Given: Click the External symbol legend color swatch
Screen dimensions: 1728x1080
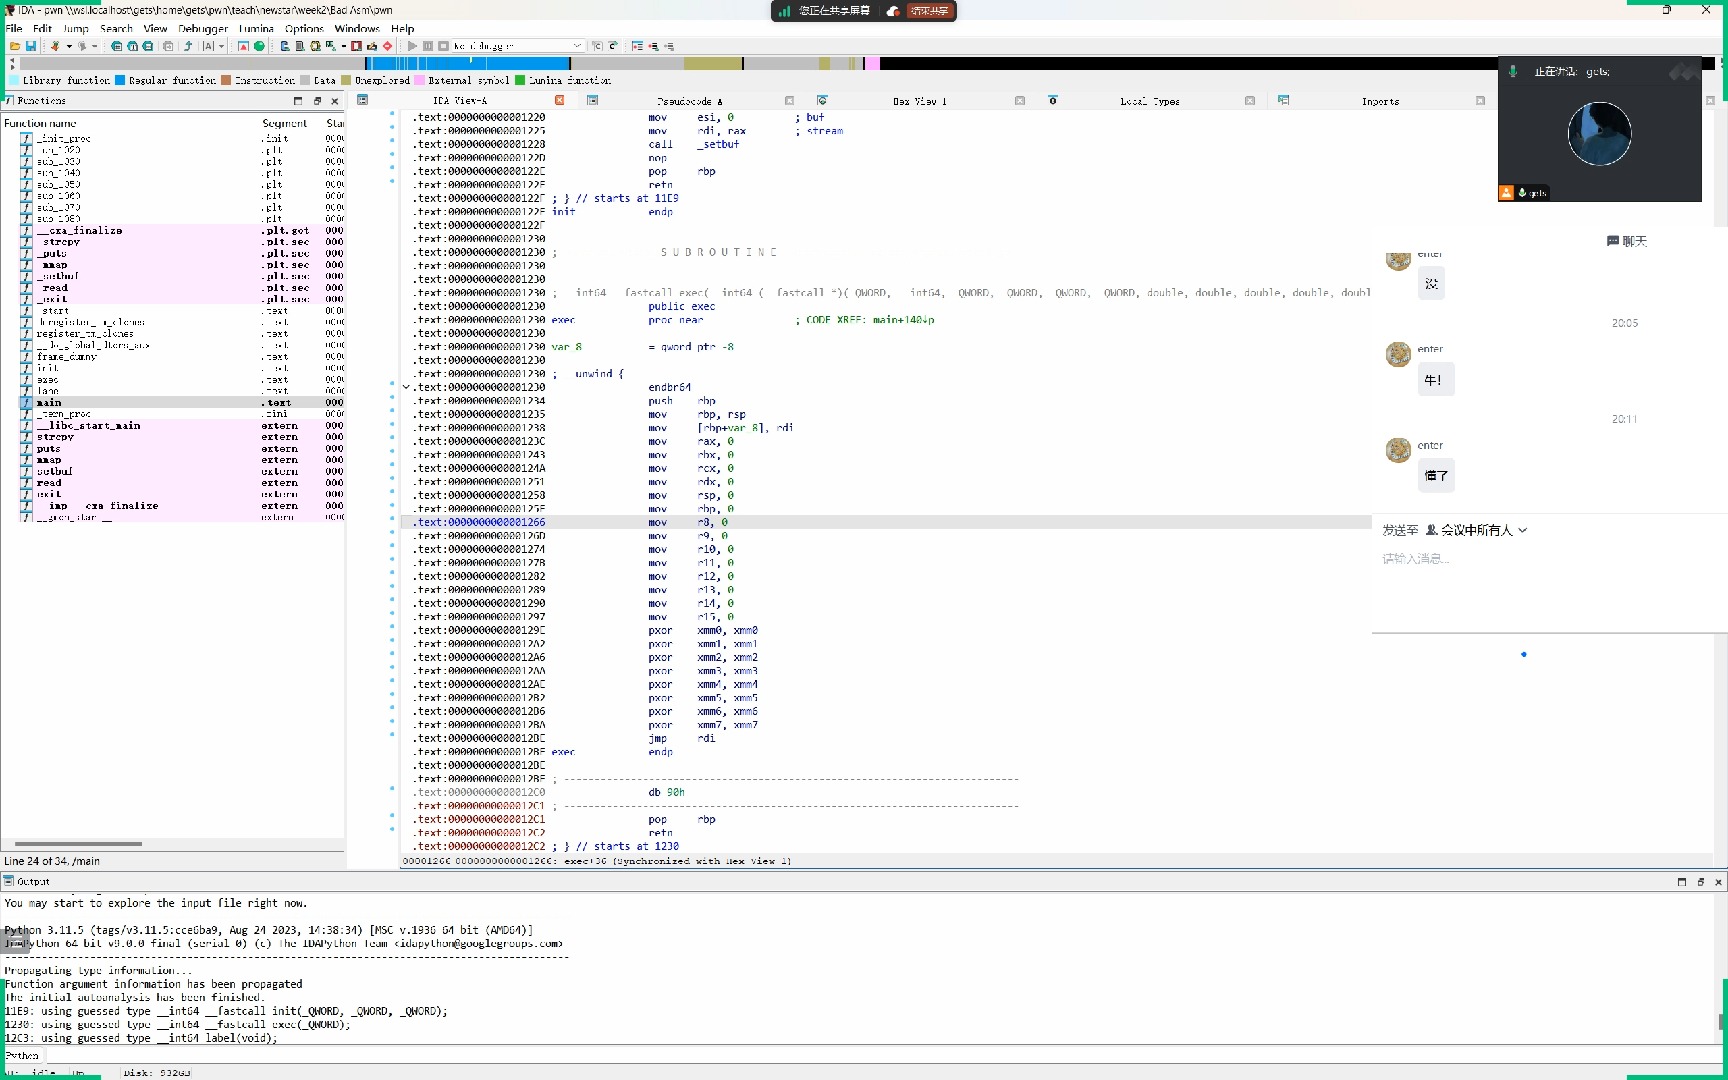Looking at the screenshot, I should coord(420,80).
